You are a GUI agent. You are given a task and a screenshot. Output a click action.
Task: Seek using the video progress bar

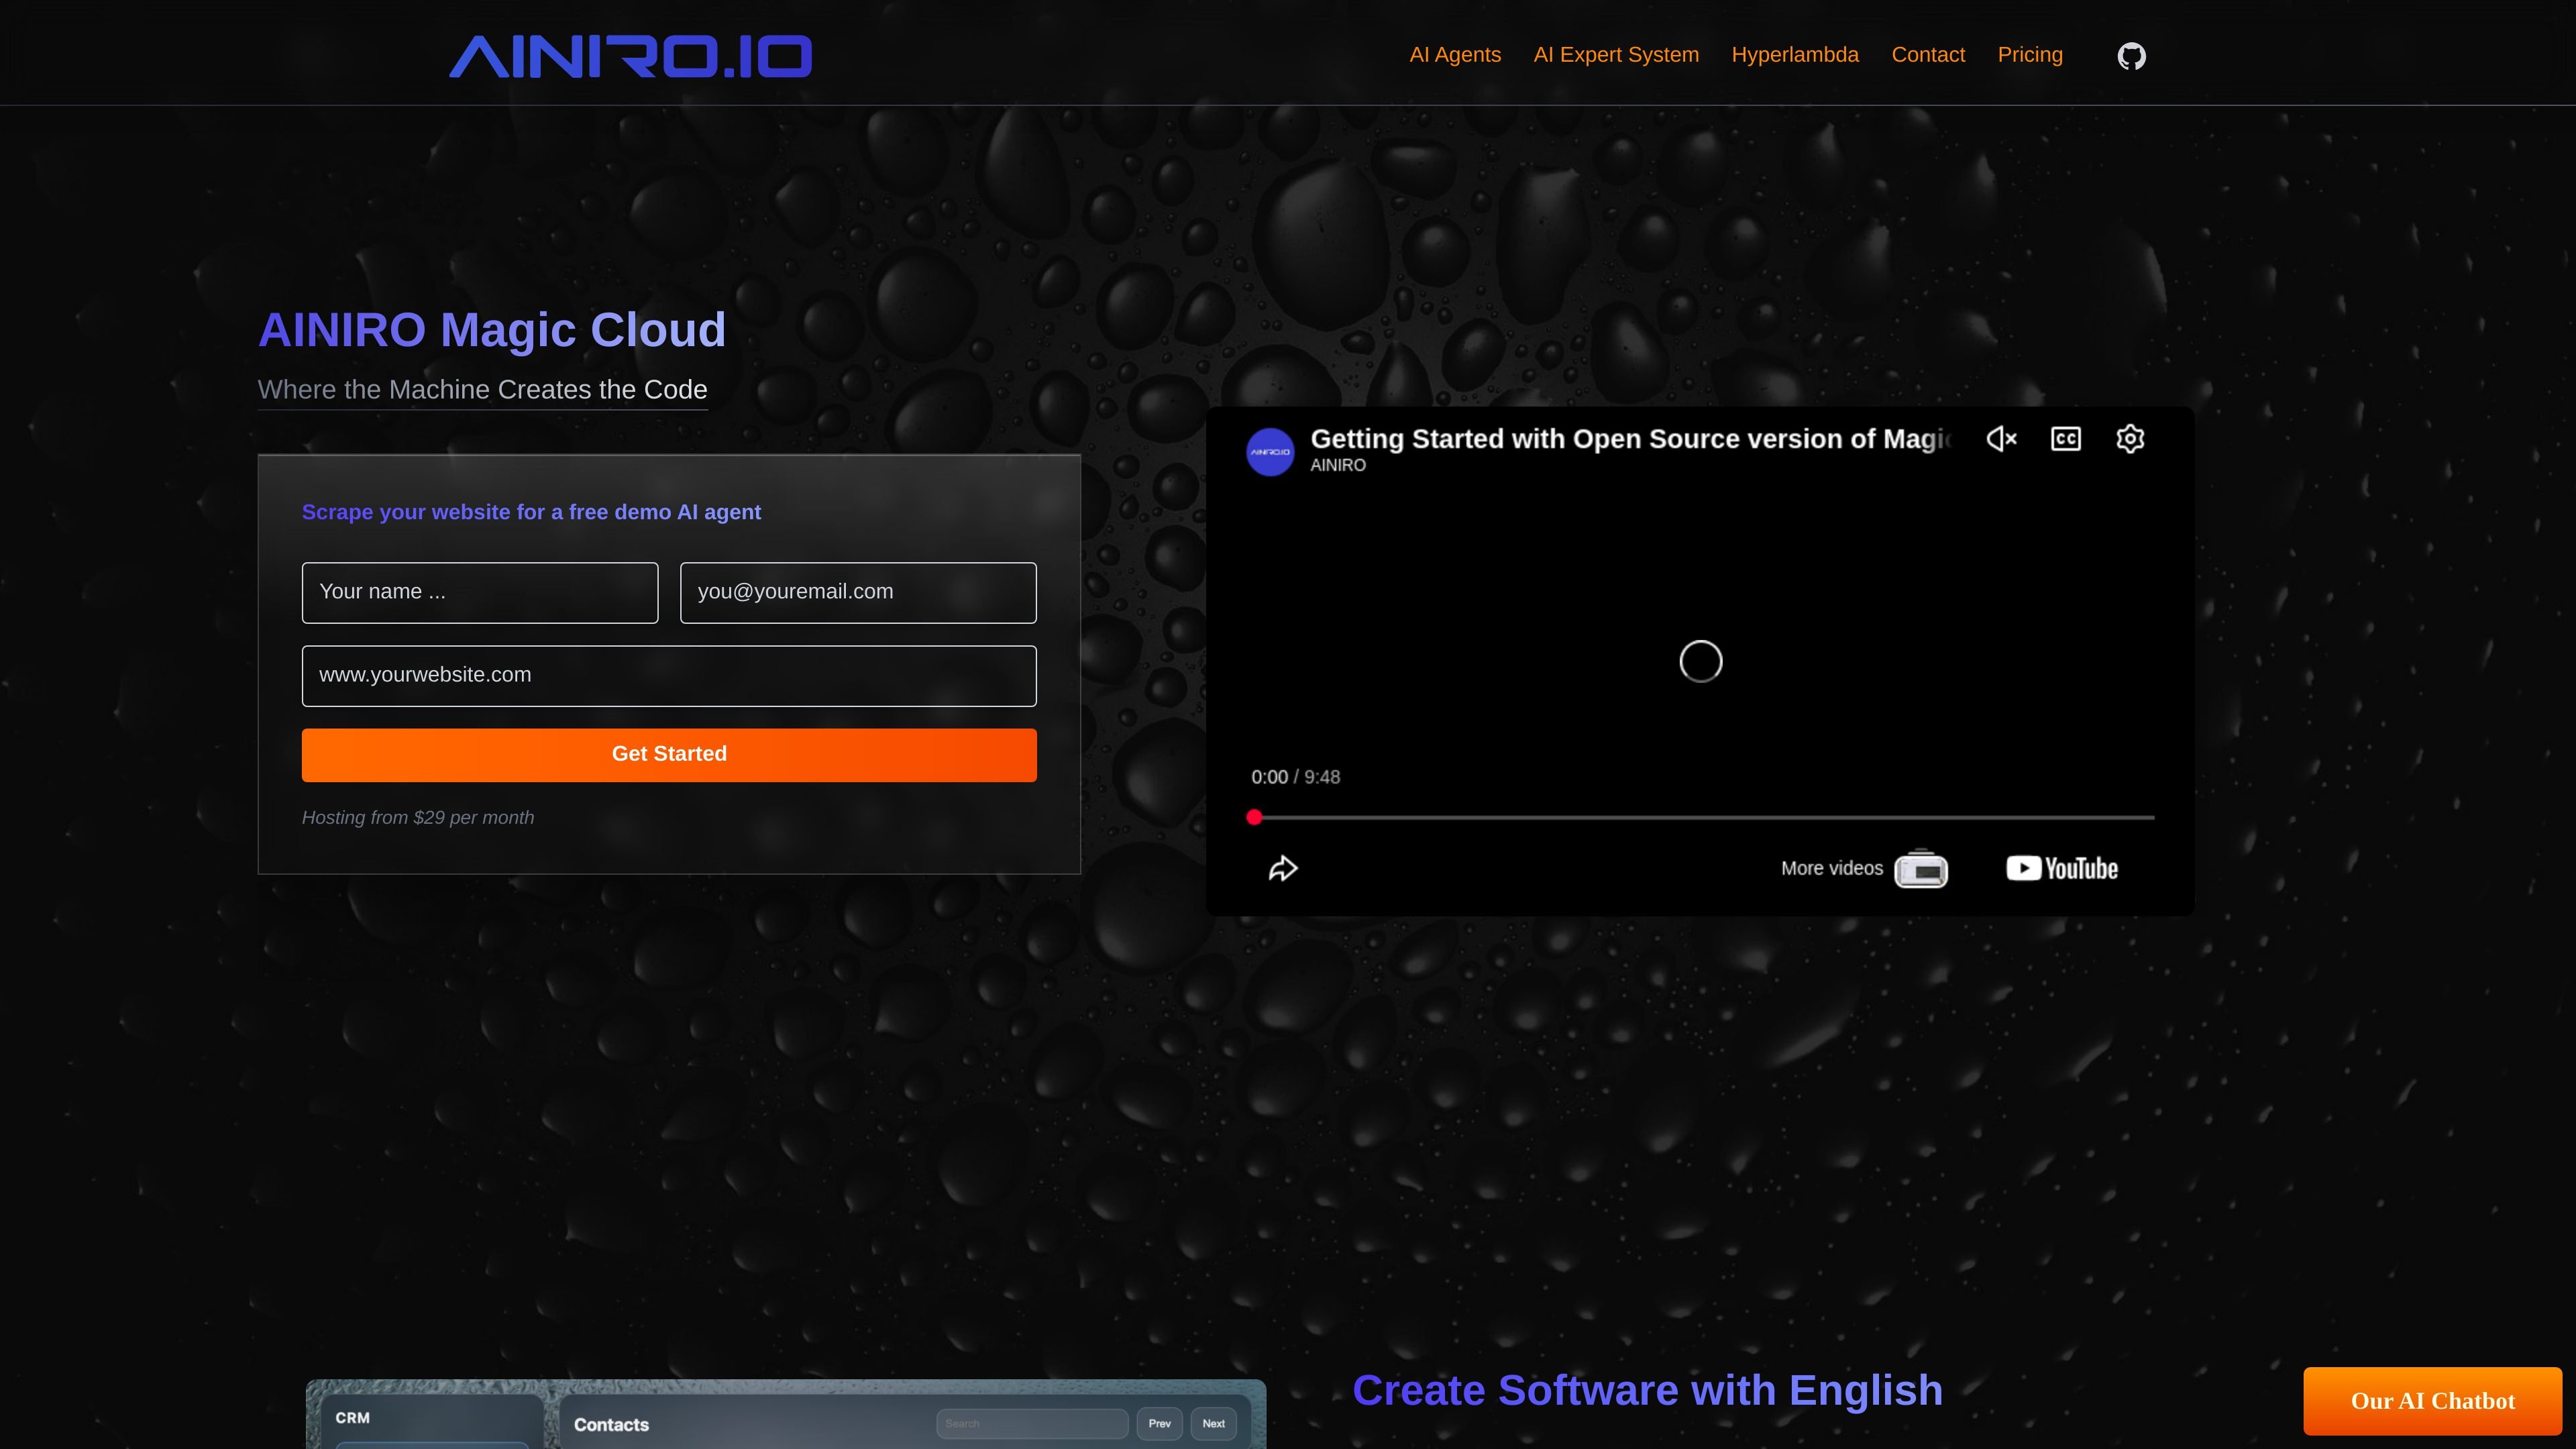[1701, 817]
